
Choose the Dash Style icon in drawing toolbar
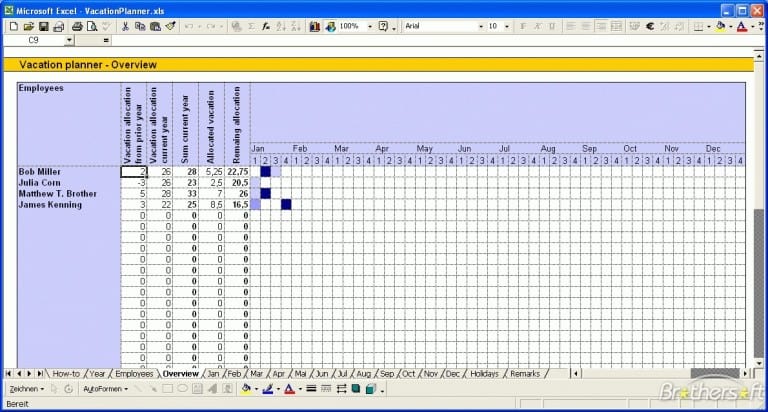click(x=326, y=389)
